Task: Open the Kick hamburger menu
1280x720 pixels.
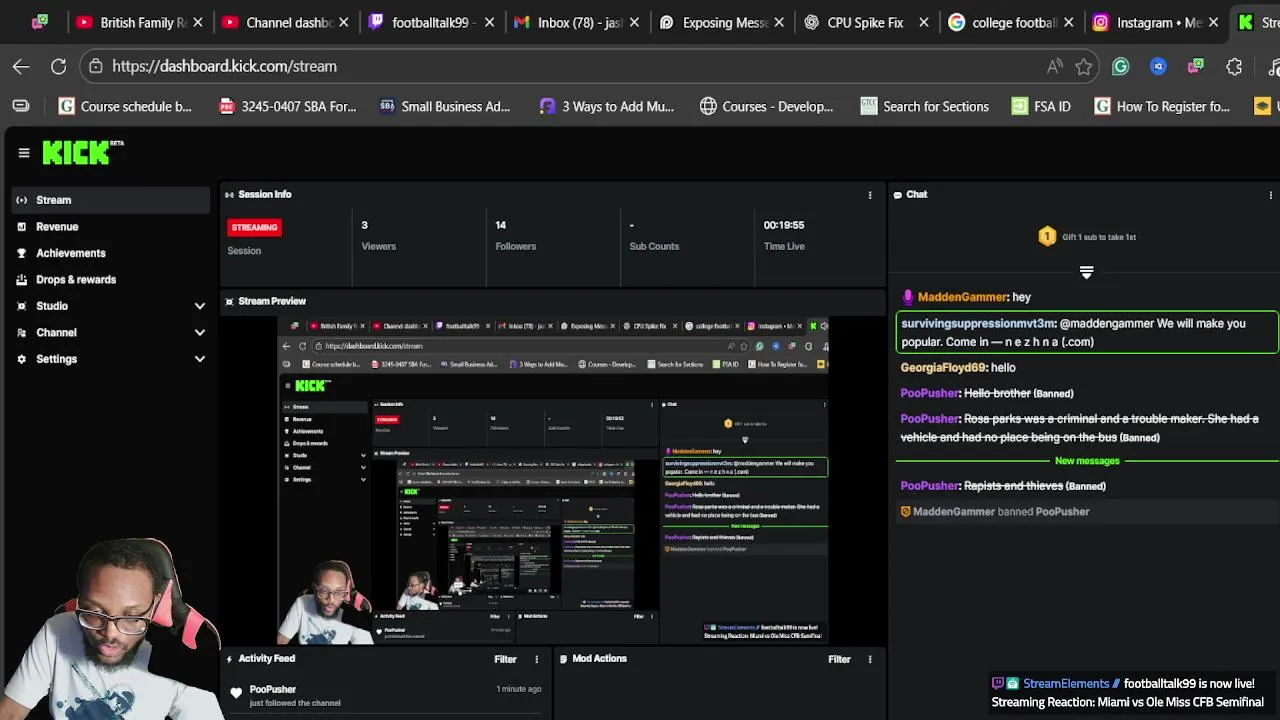Action: point(24,153)
